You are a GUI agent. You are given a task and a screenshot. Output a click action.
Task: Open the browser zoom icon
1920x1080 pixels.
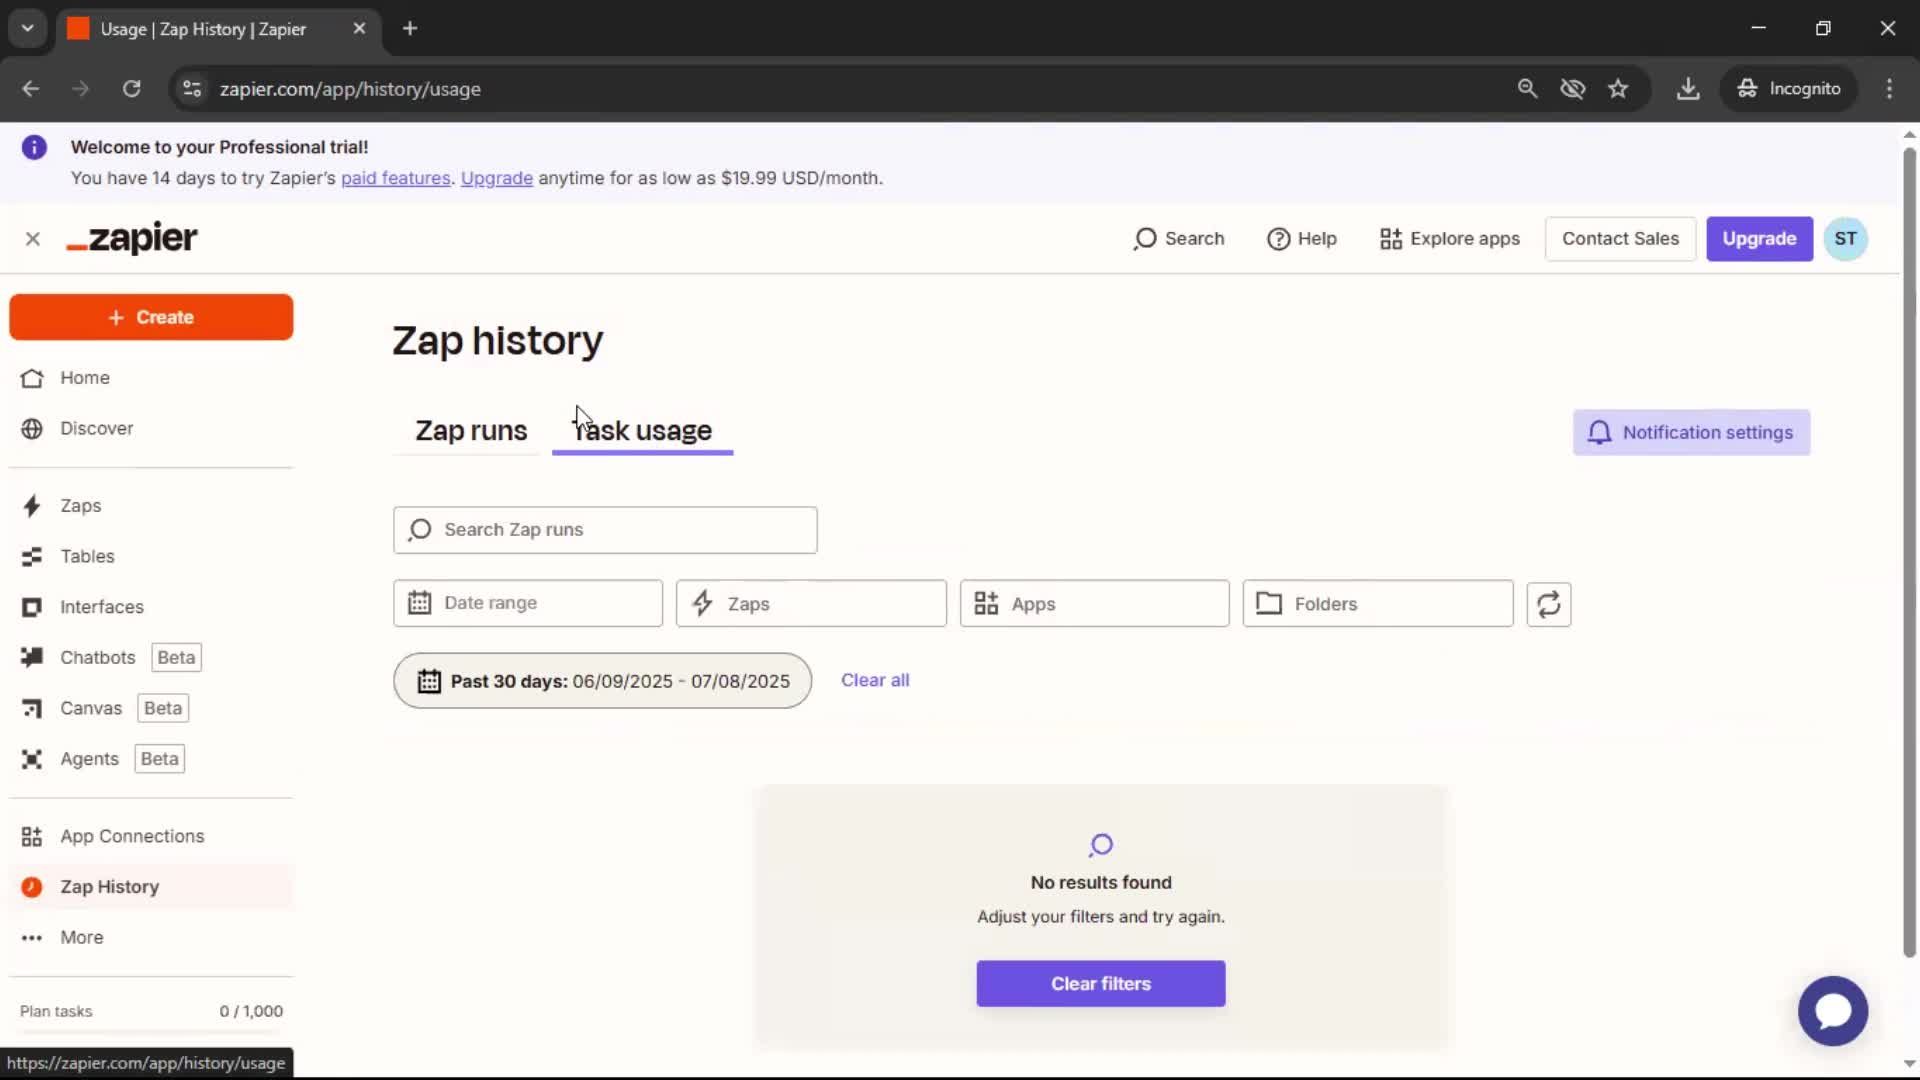pyautogui.click(x=1527, y=89)
